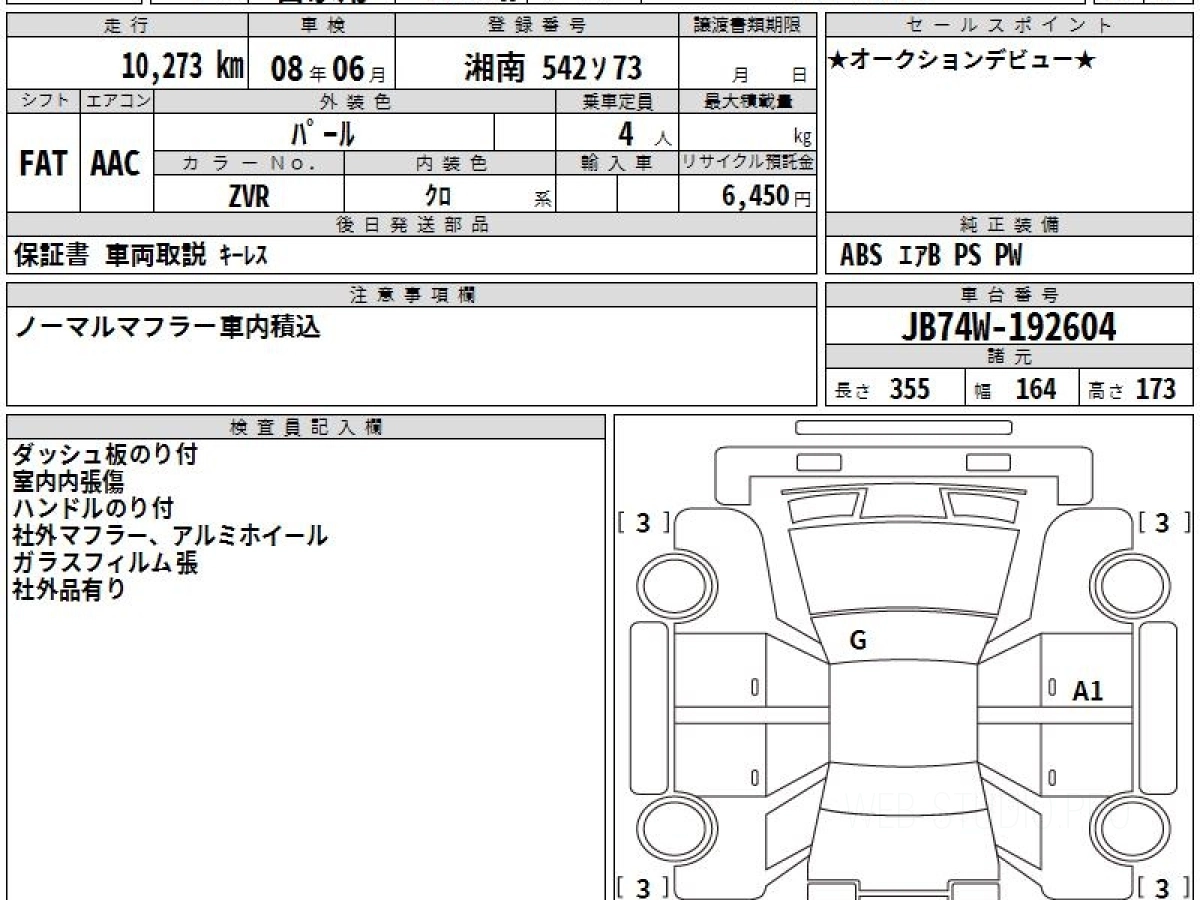Click the G mark on the windshield diagram
Image resolution: width=1200 pixels, height=900 pixels.
click(857, 641)
